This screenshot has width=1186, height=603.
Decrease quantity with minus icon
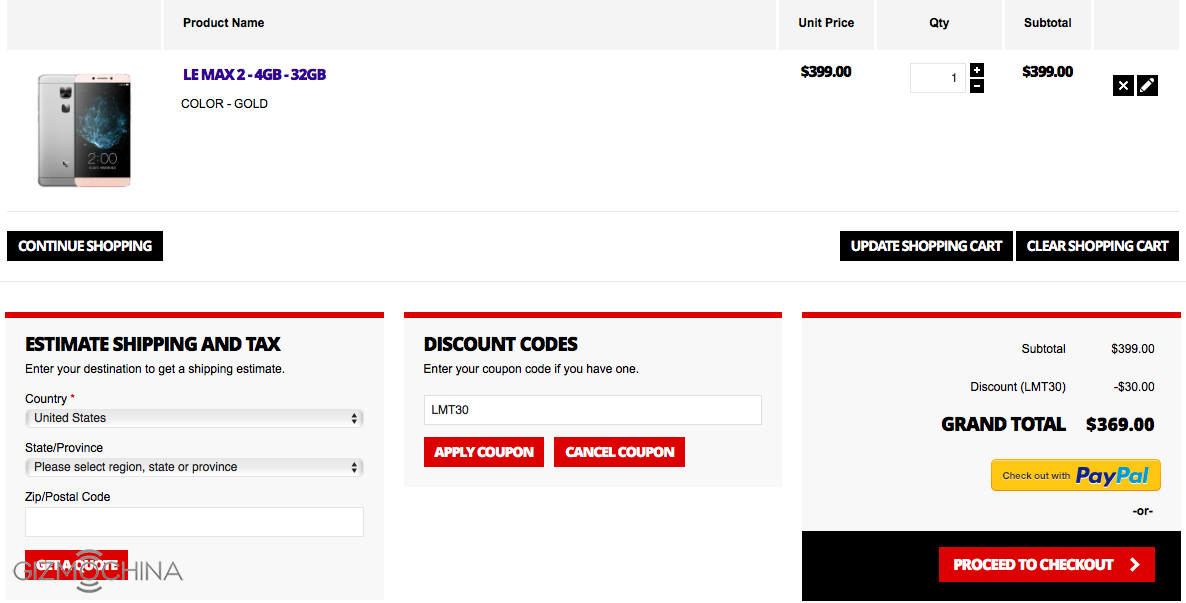[x=977, y=86]
